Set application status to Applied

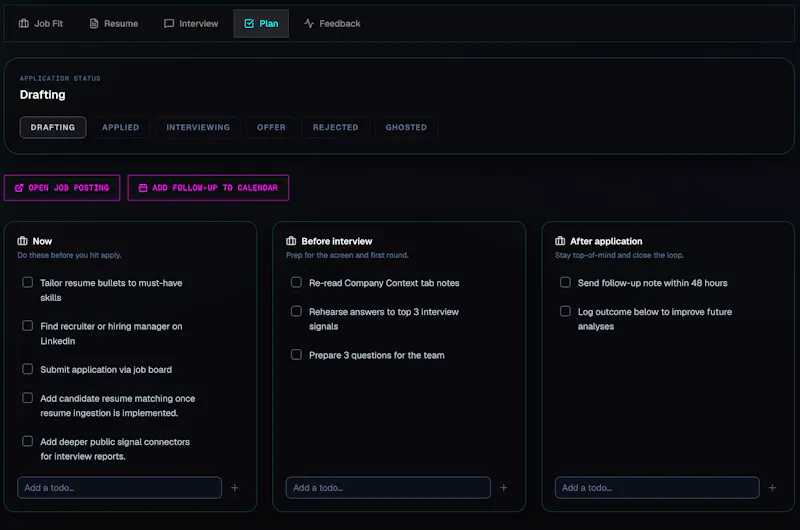tap(120, 128)
